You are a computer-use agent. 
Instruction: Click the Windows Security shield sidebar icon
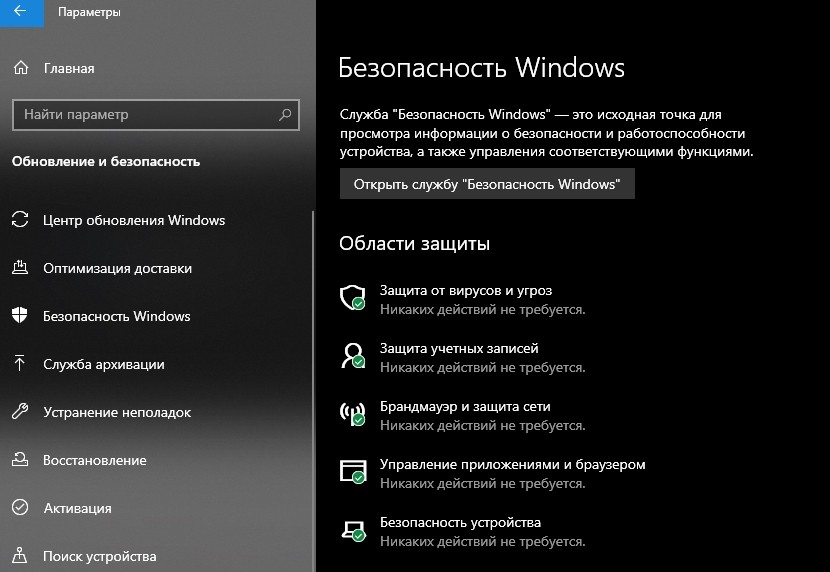(x=20, y=315)
